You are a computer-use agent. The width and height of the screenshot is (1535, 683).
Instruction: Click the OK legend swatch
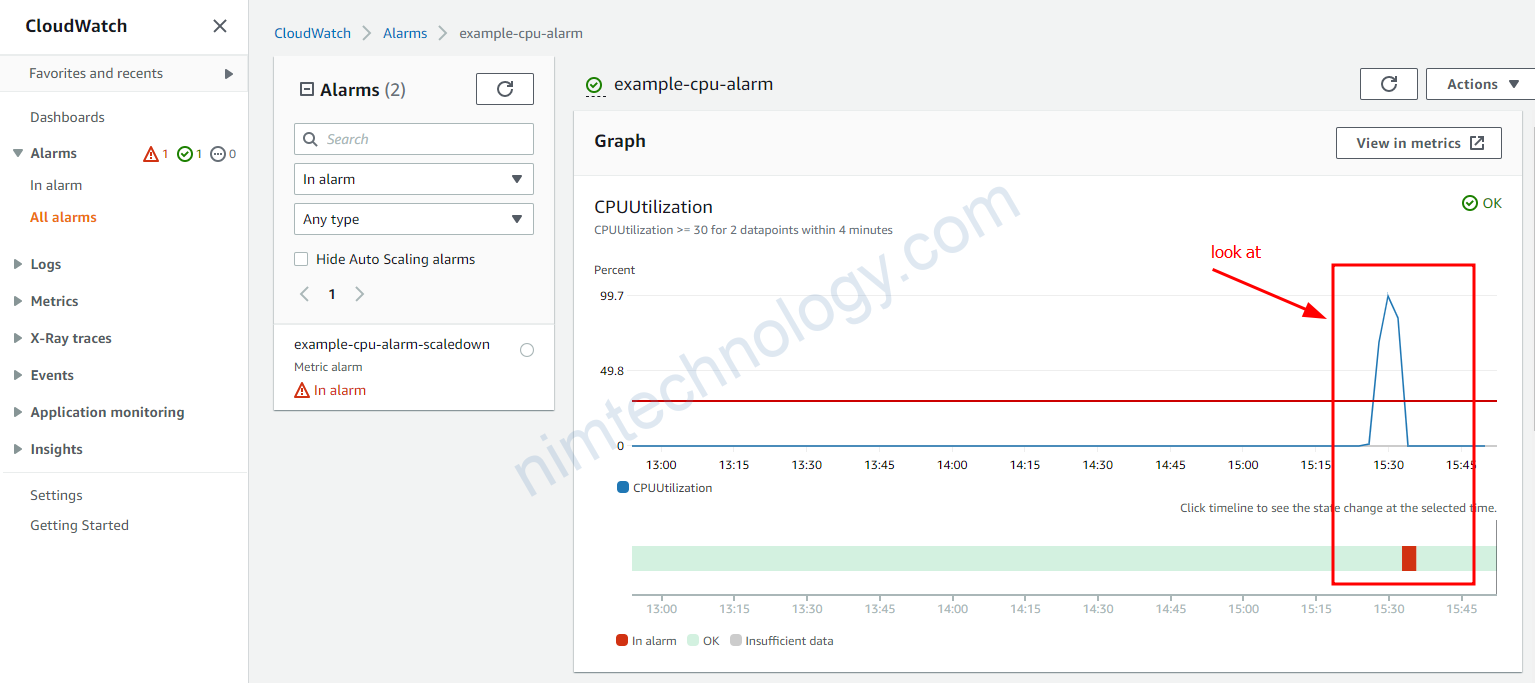click(691, 641)
